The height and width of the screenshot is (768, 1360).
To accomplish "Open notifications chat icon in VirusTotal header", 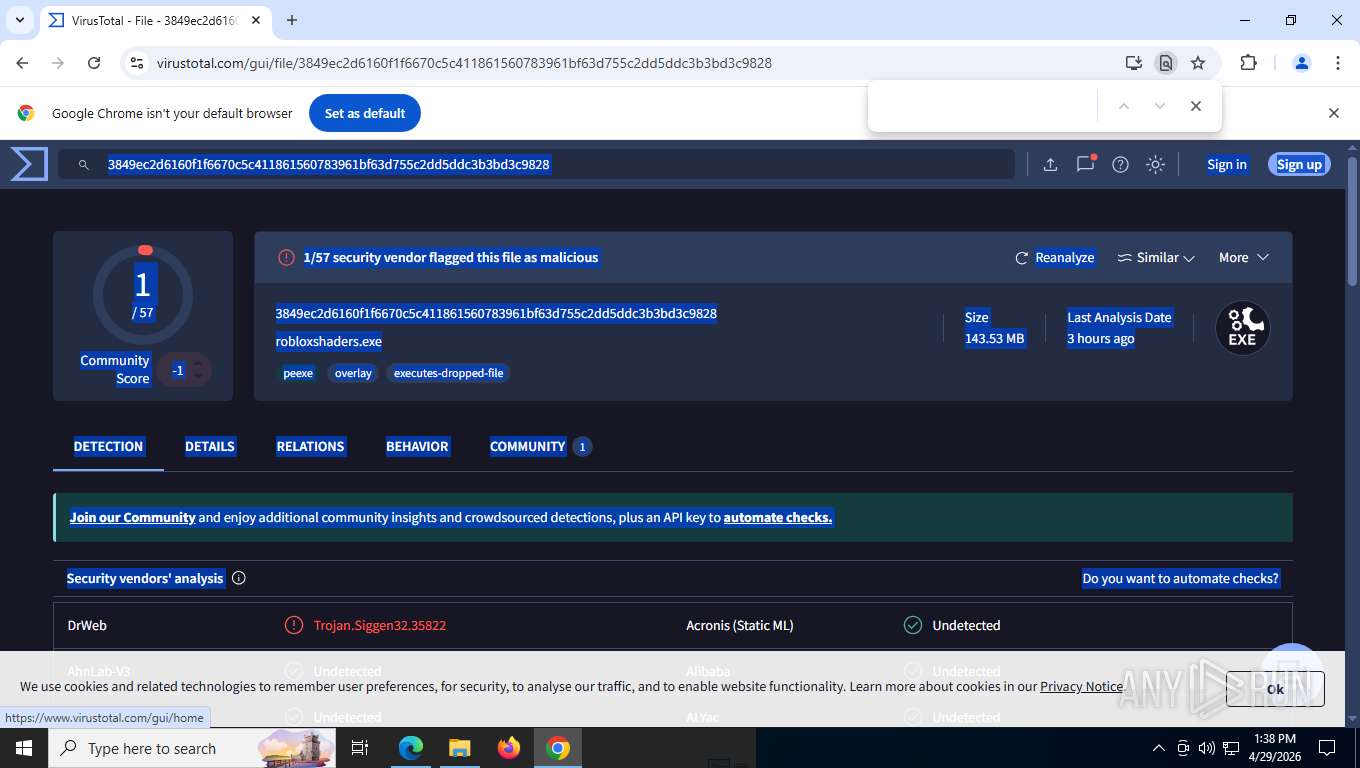I will pyautogui.click(x=1085, y=164).
